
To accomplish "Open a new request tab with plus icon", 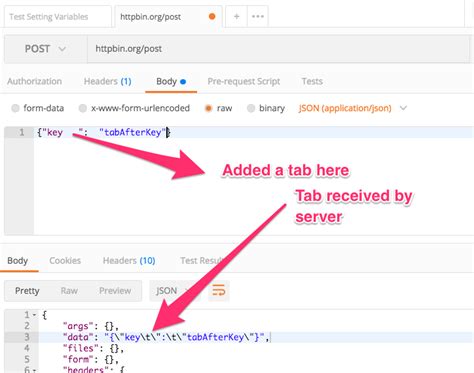I will click(236, 16).
